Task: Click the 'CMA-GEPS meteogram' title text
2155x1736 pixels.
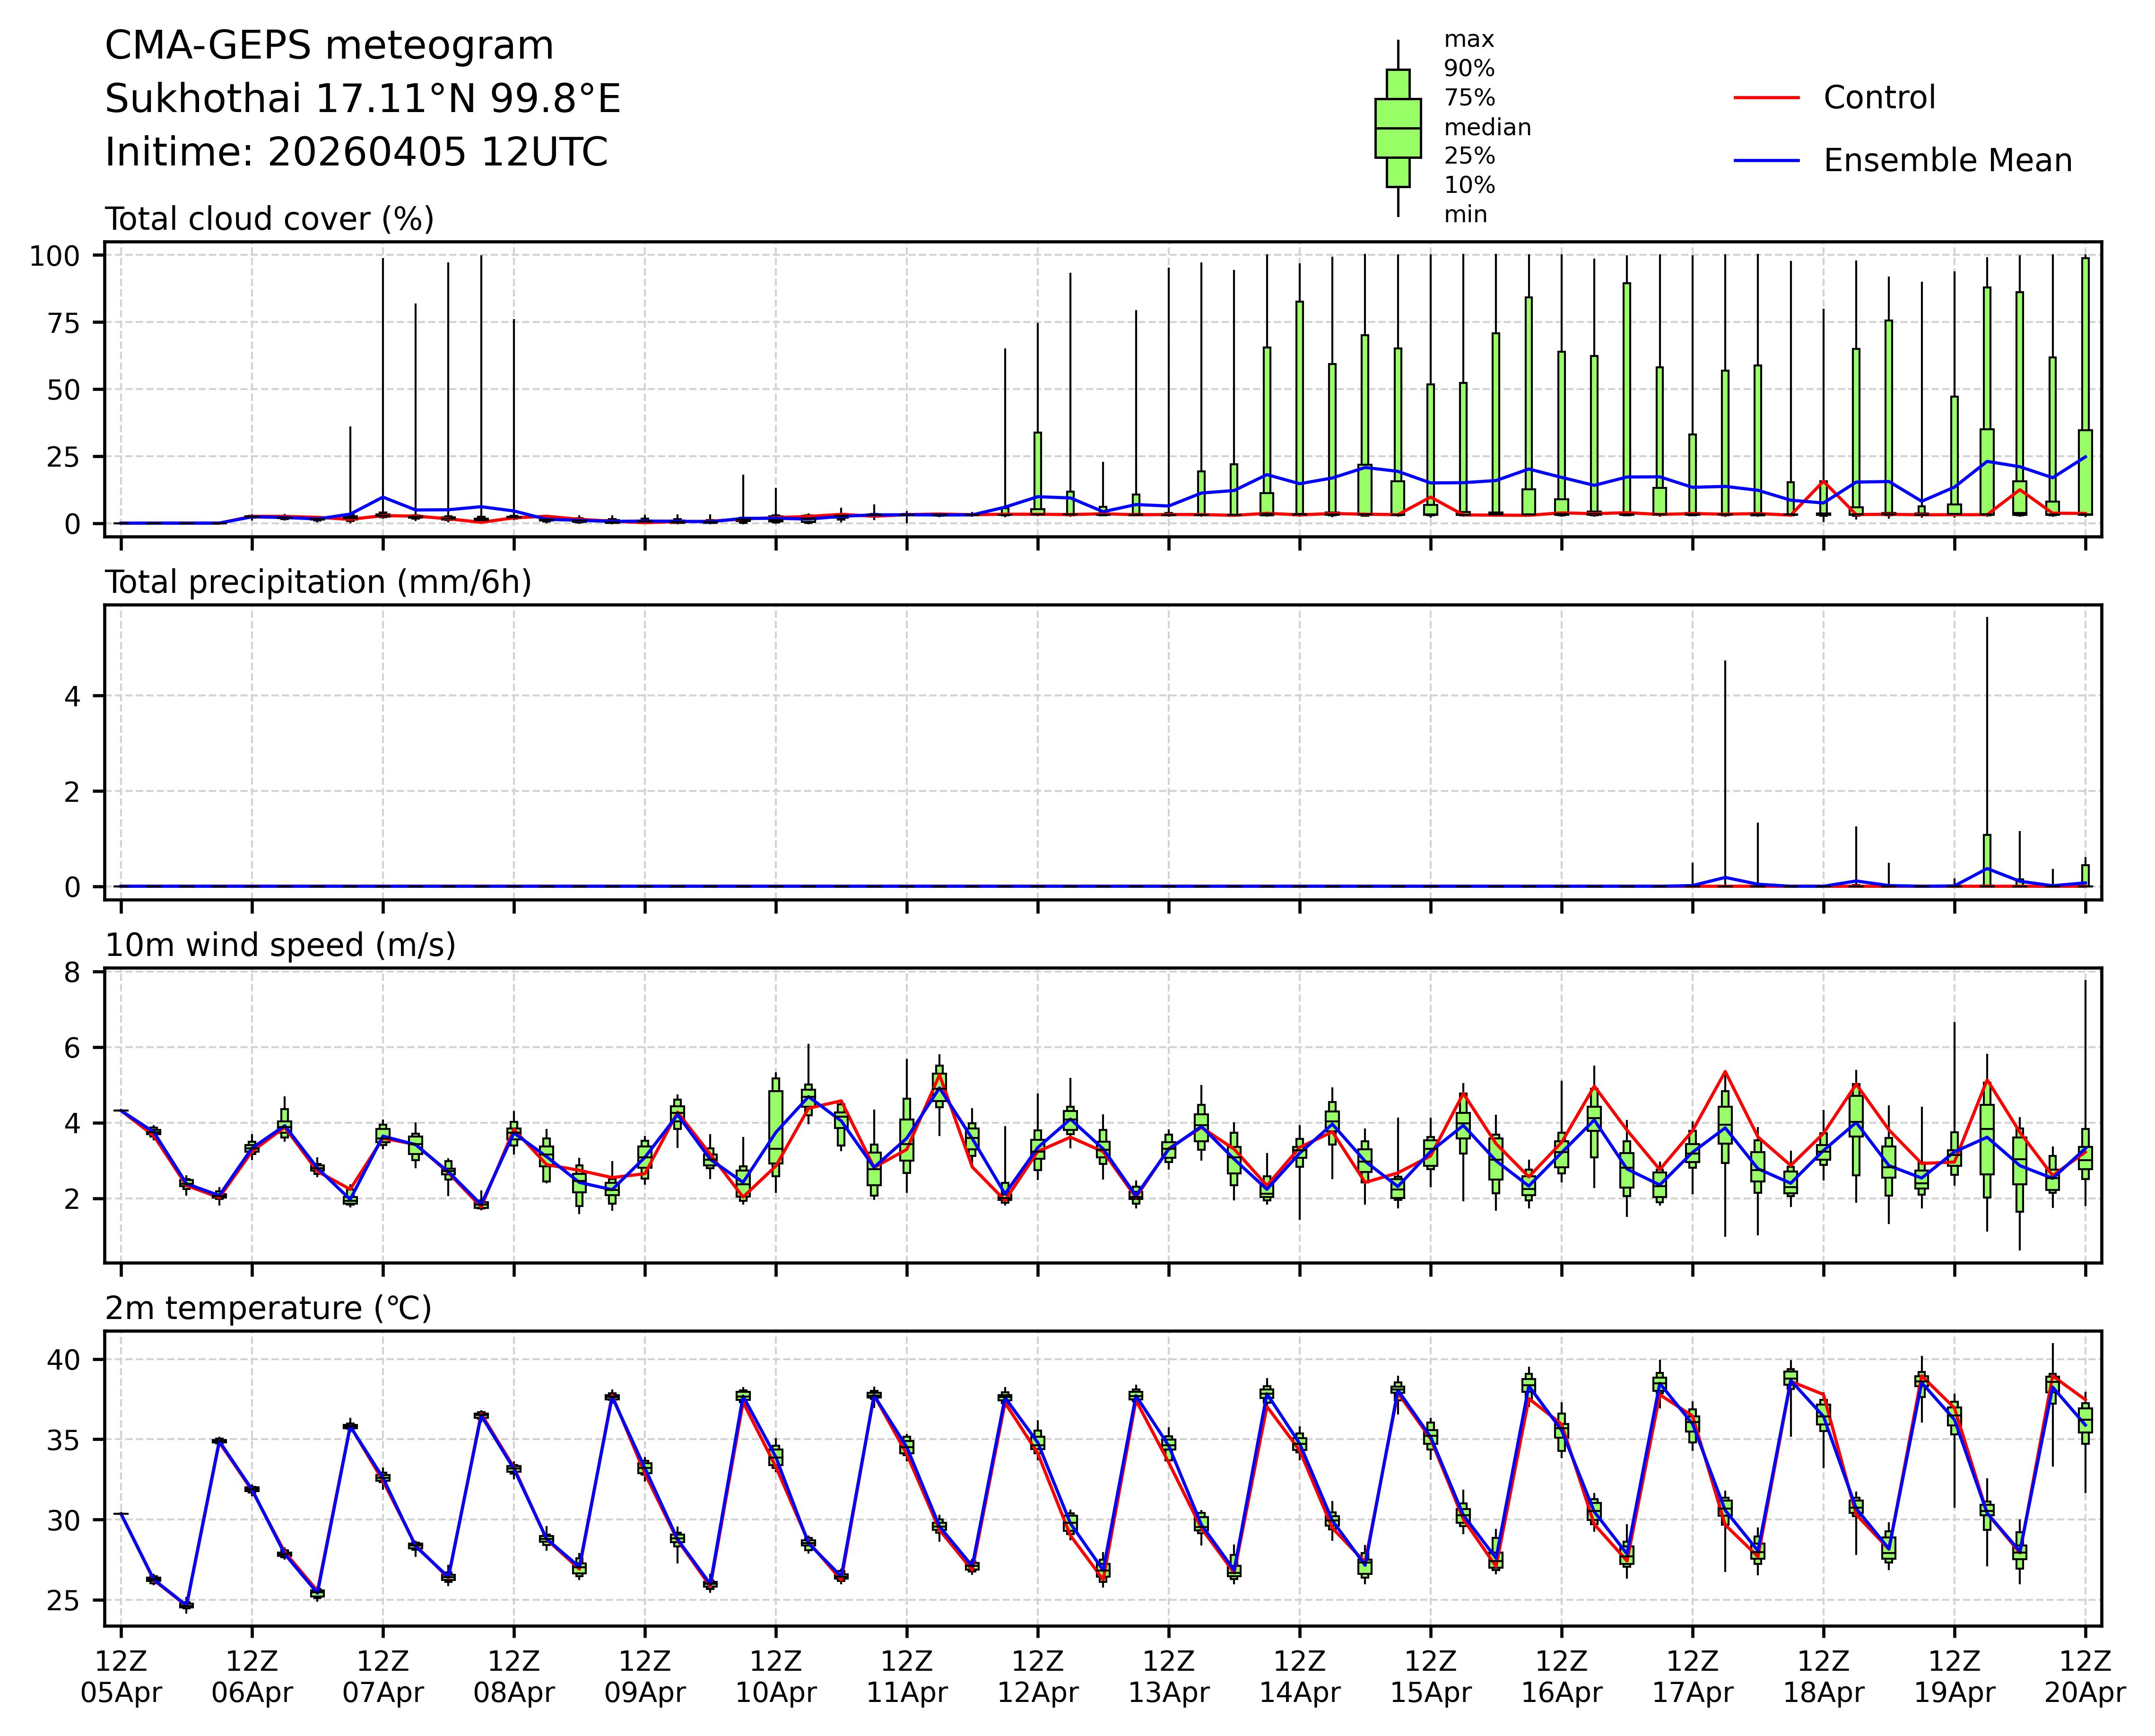Action: coord(329,46)
